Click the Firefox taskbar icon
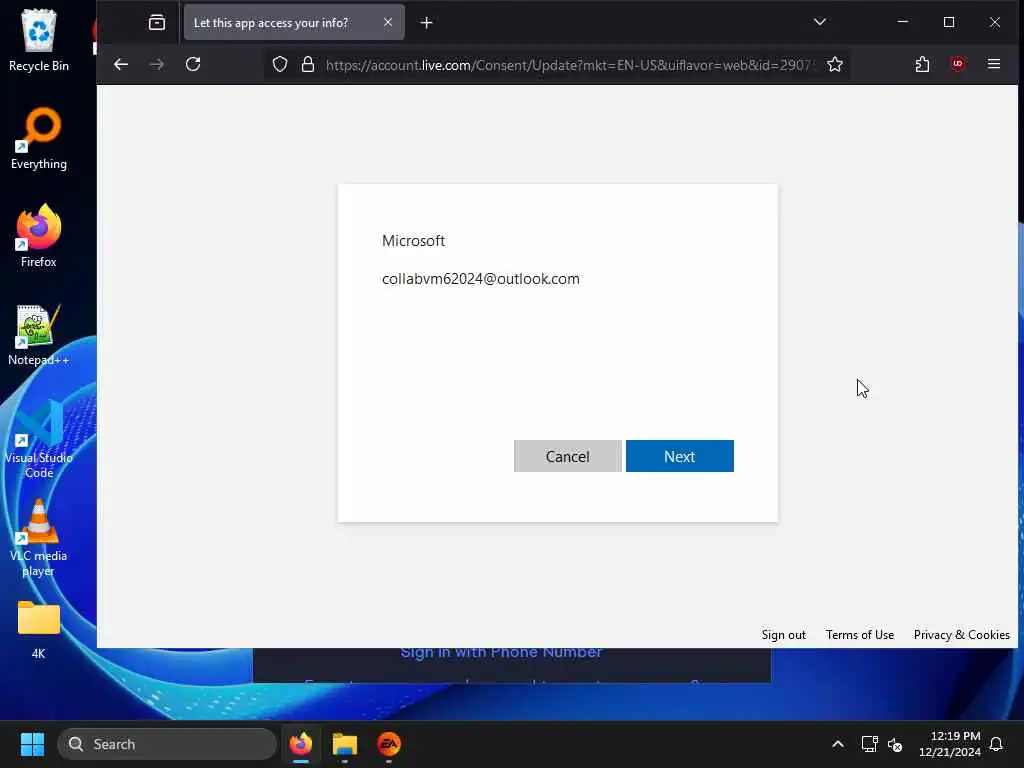Screen dimensions: 1024x768 coord(300,744)
